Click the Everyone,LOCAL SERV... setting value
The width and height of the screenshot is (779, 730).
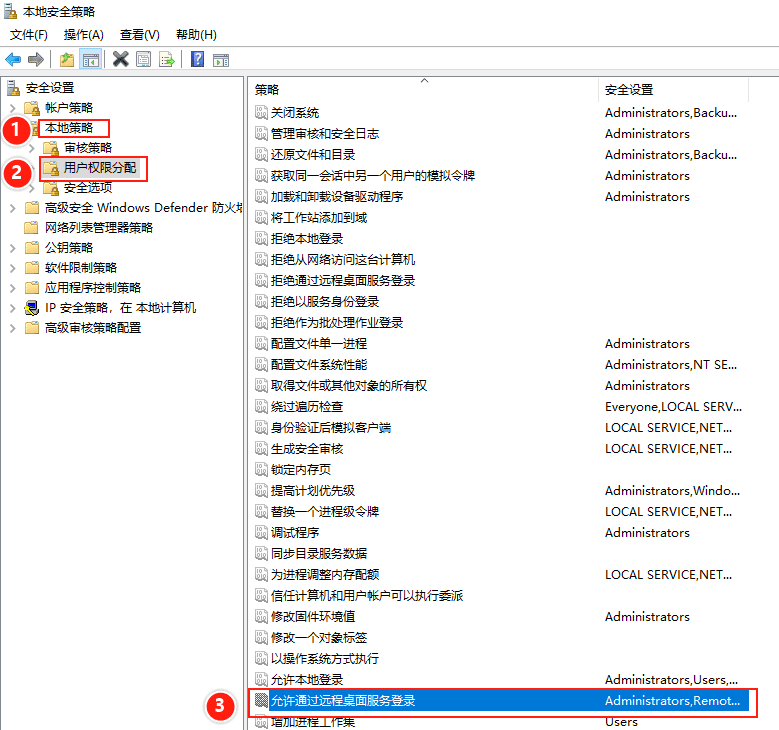point(673,406)
